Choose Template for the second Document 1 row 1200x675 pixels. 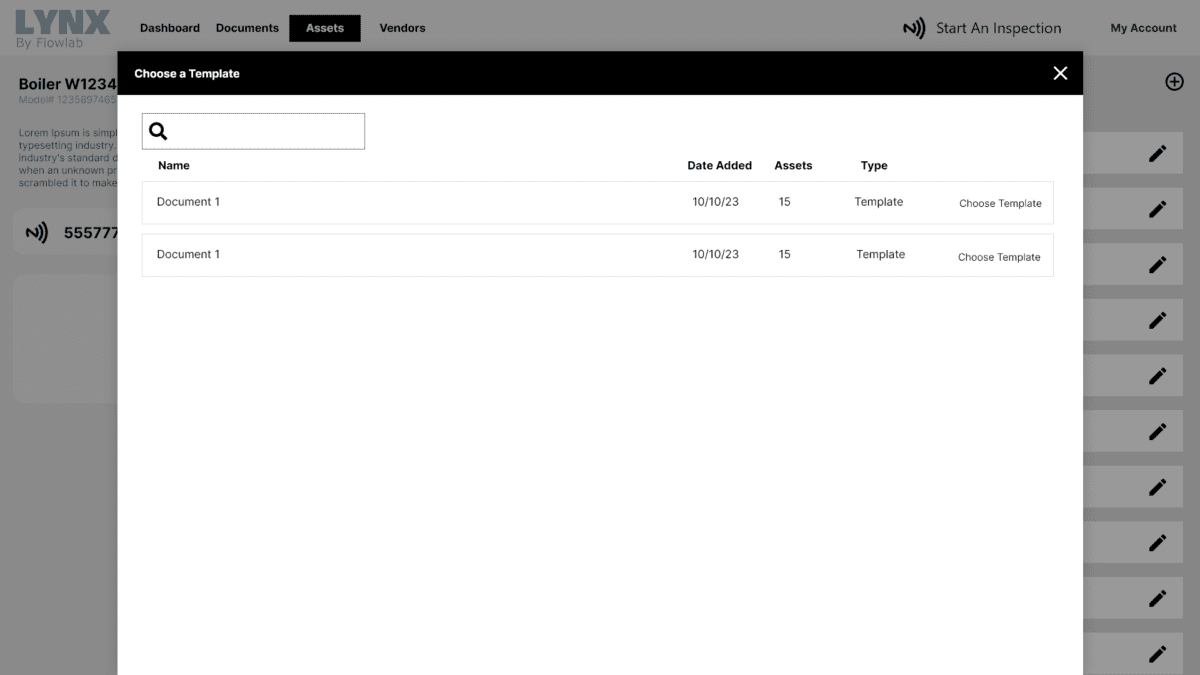999,257
